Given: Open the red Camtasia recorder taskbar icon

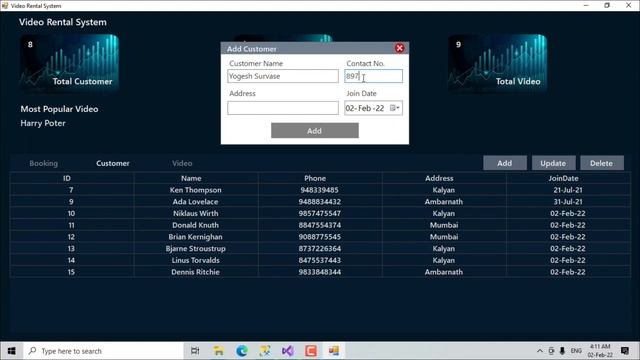Looking at the screenshot, I should click(x=311, y=351).
